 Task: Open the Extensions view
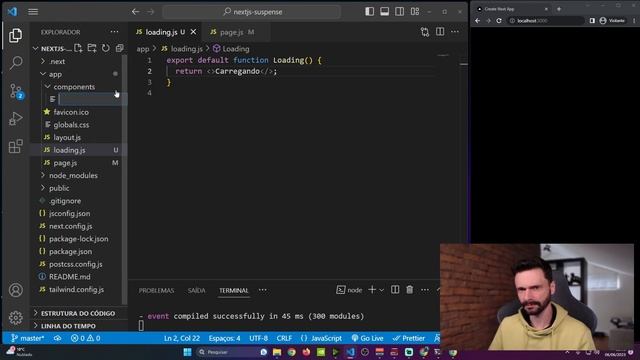pyautogui.click(x=16, y=146)
